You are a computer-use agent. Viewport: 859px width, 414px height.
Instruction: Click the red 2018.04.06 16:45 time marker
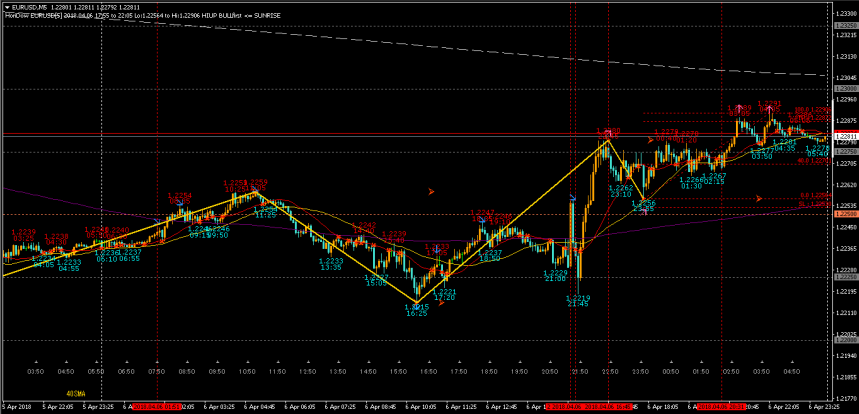[x=609, y=407]
